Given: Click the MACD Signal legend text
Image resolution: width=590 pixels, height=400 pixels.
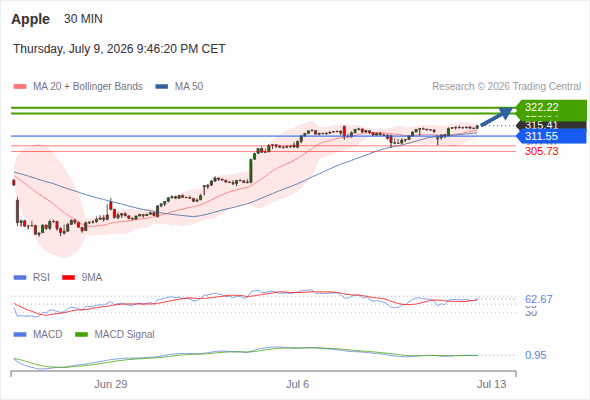Looking at the screenshot, I should 124,335.
